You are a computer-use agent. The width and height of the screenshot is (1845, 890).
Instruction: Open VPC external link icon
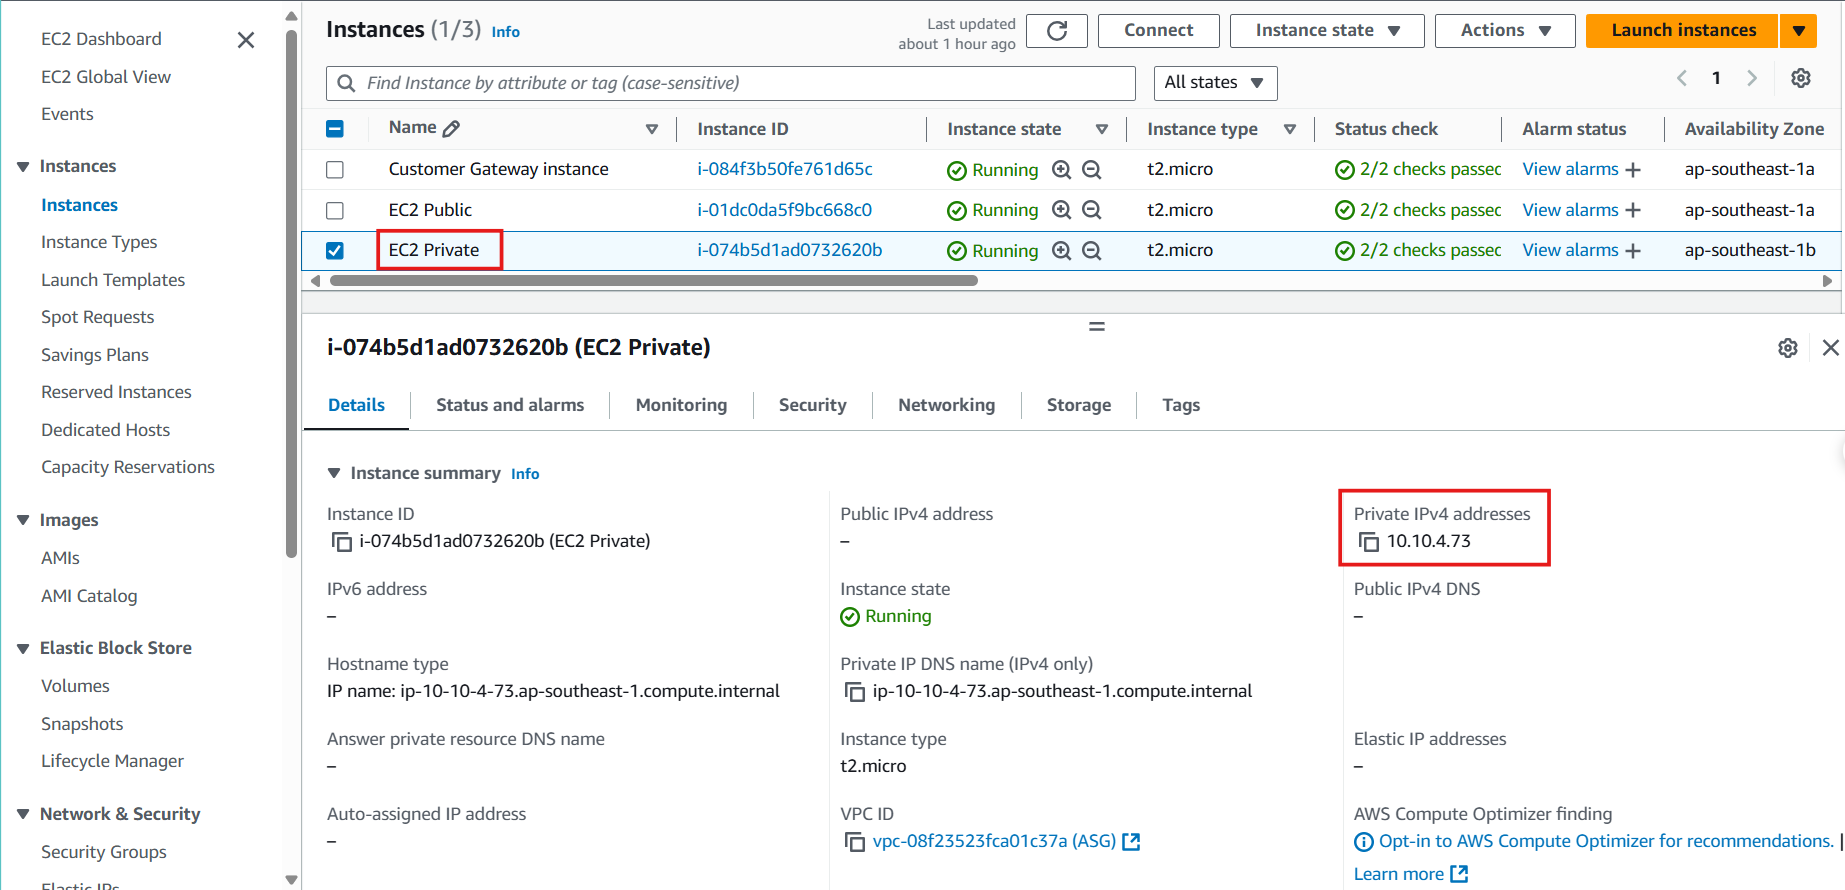1131,842
